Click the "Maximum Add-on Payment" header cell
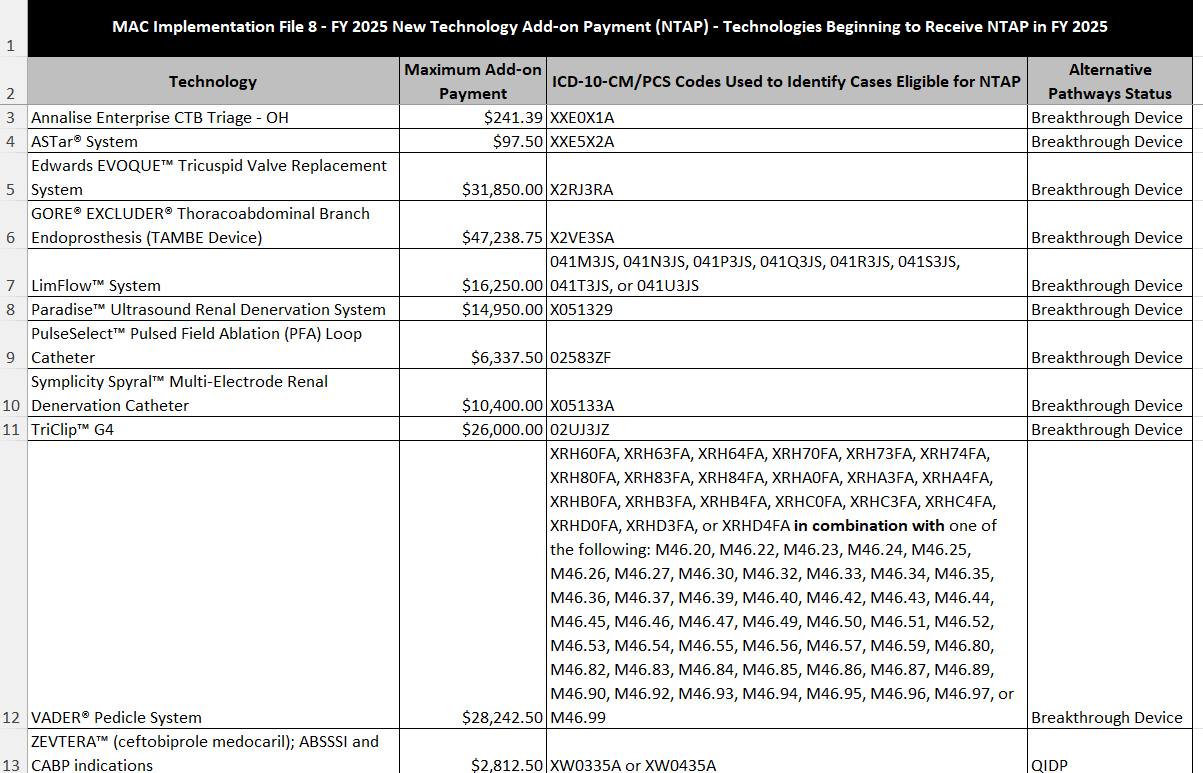The image size is (1203, 773). click(x=473, y=81)
